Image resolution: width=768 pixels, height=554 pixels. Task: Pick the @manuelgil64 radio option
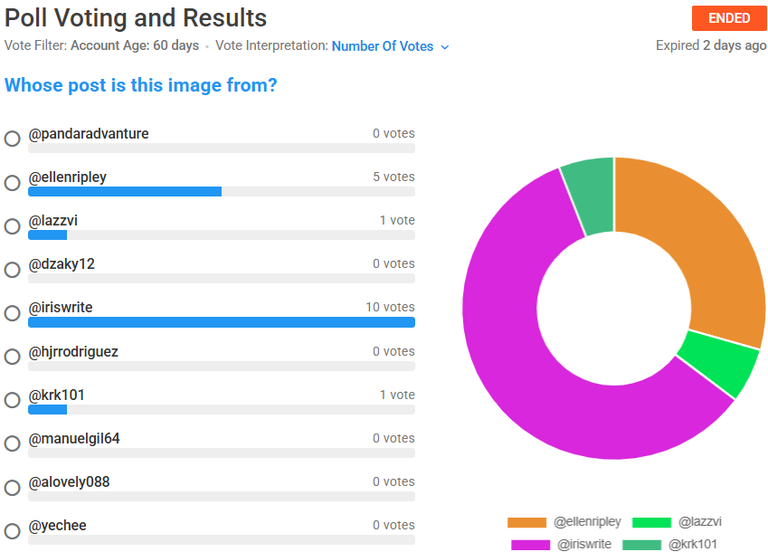[x=13, y=444]
